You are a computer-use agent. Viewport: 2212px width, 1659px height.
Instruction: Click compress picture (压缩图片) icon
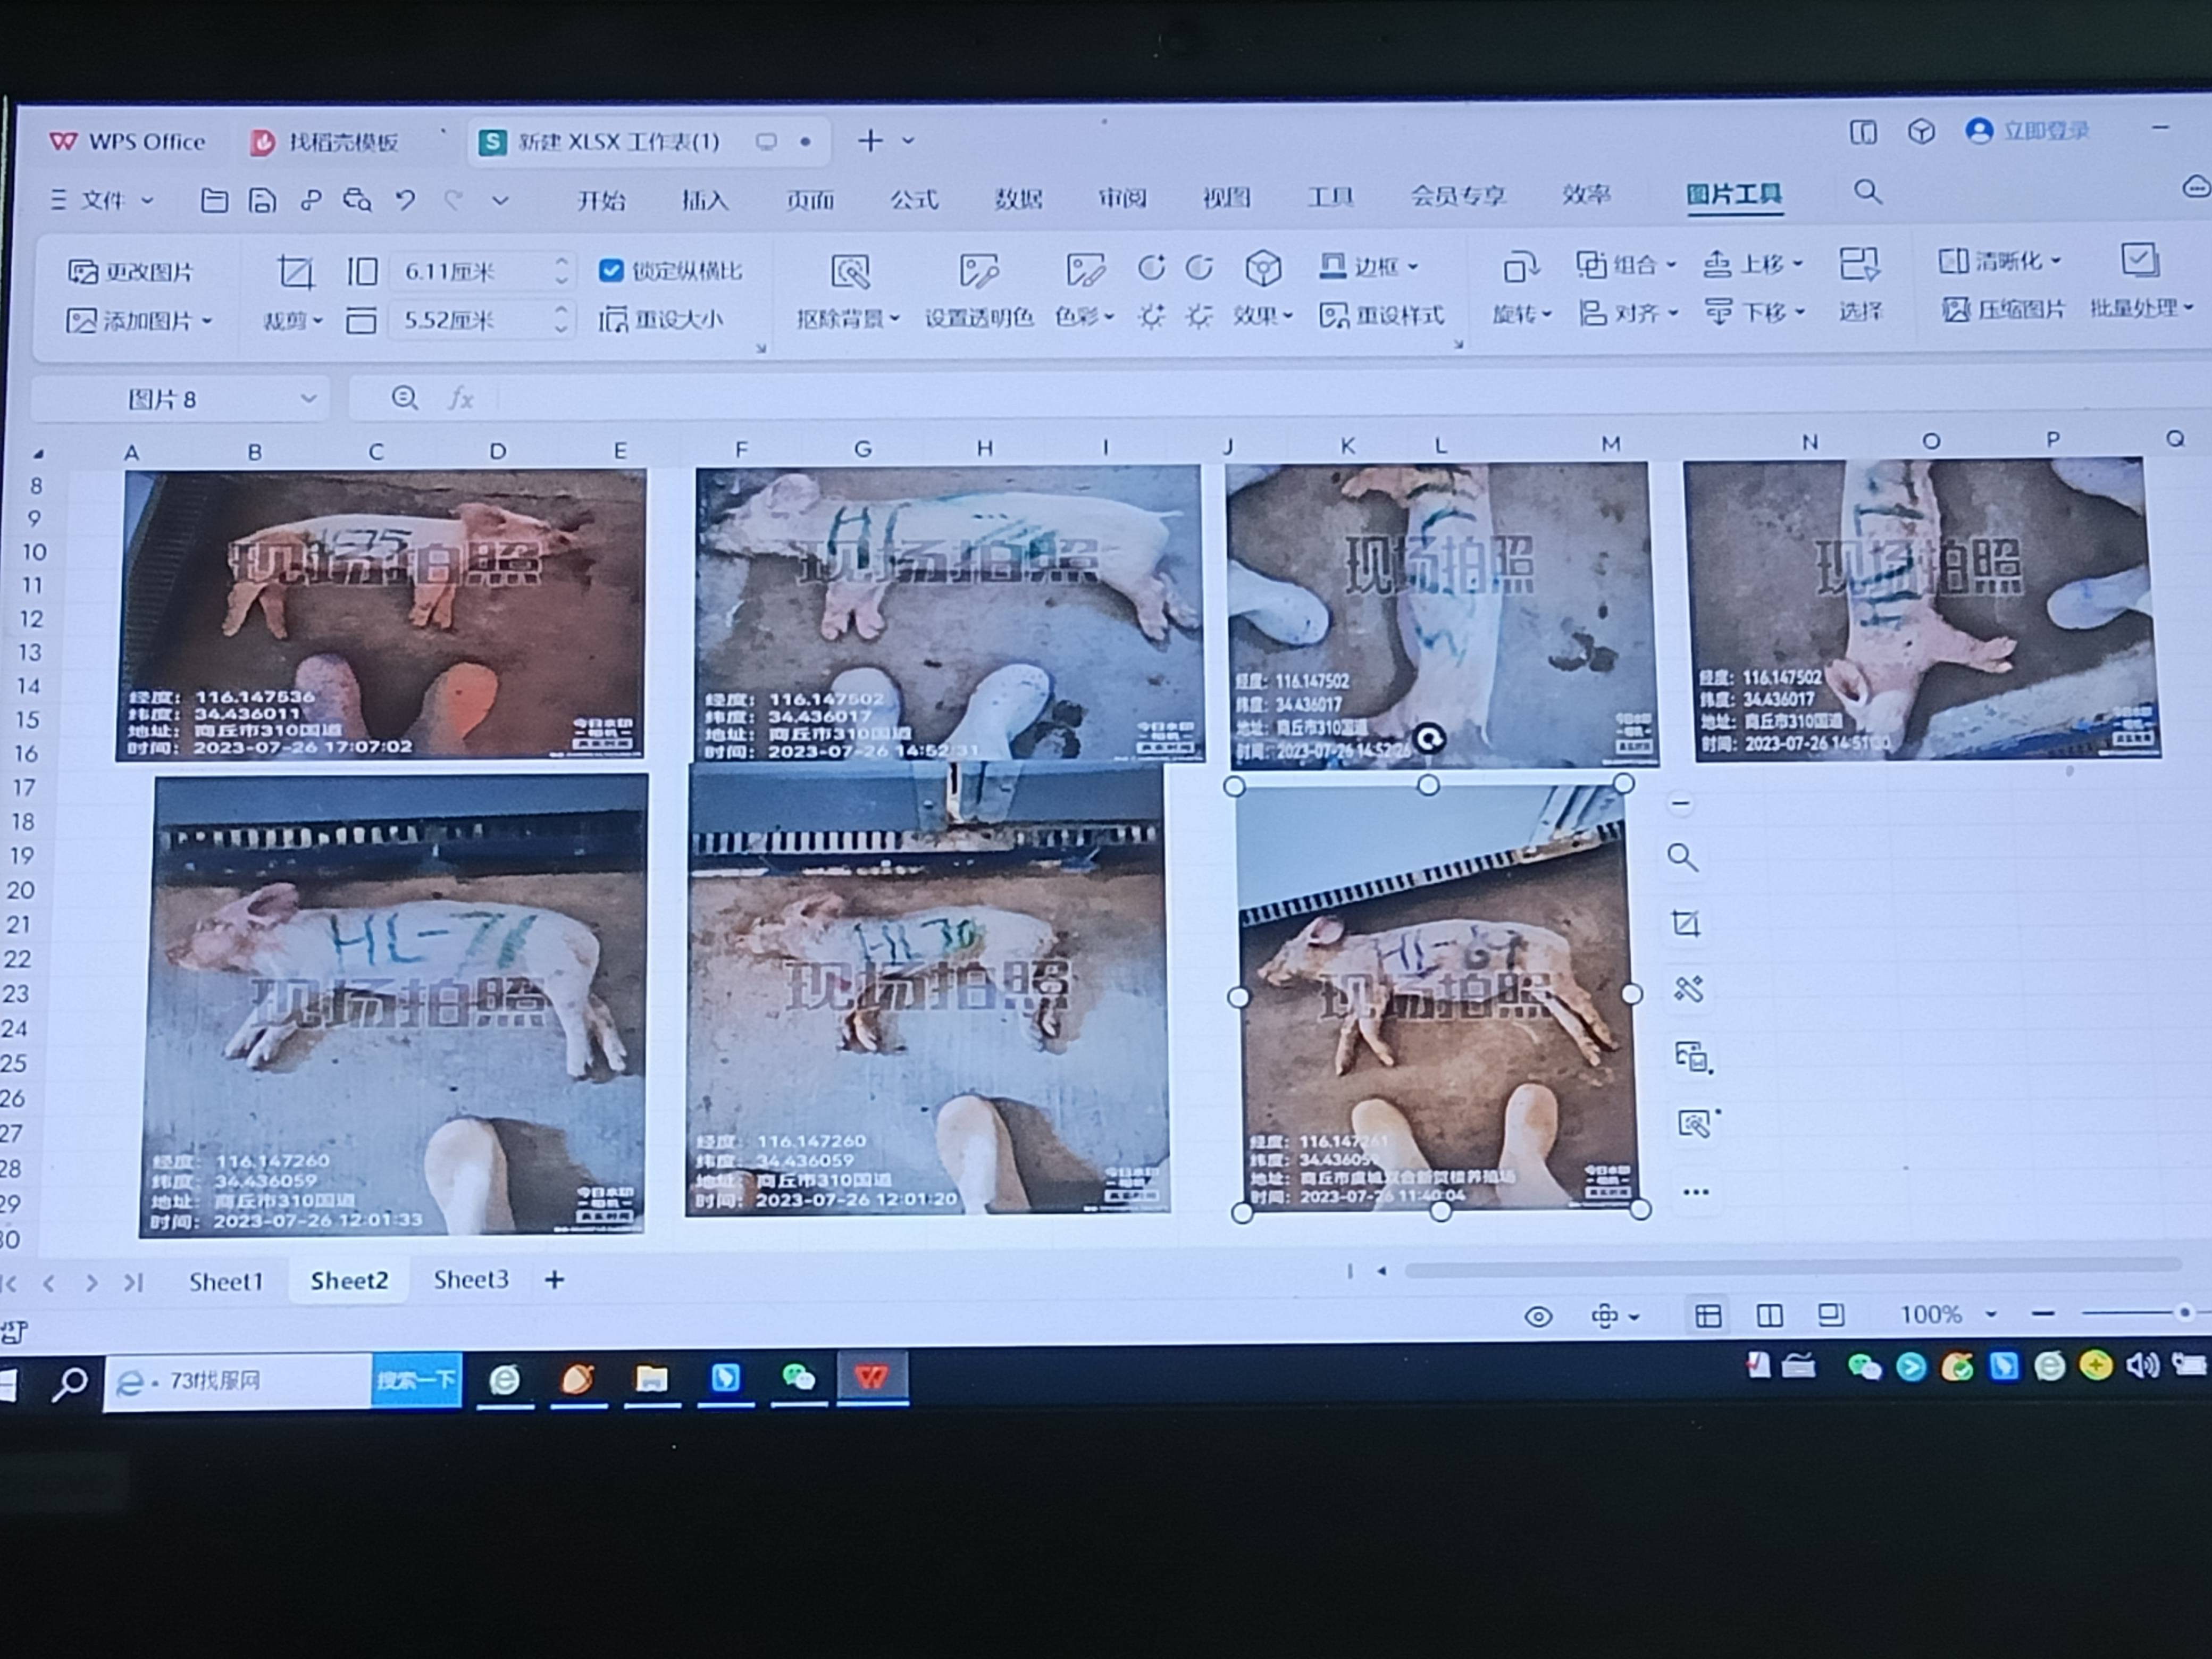point(1956,310)
